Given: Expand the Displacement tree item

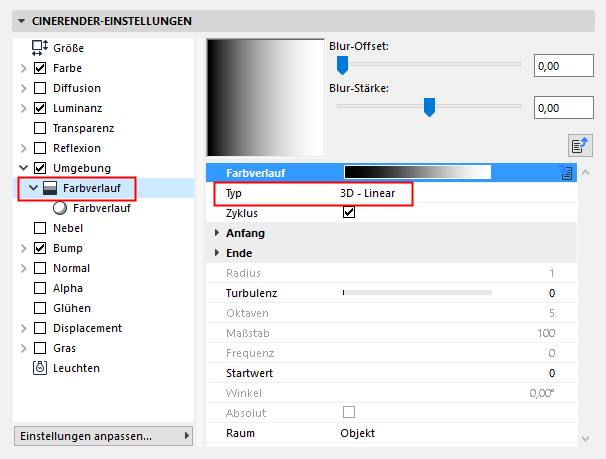Looking at the screenshot, I should tap(24, 328).
